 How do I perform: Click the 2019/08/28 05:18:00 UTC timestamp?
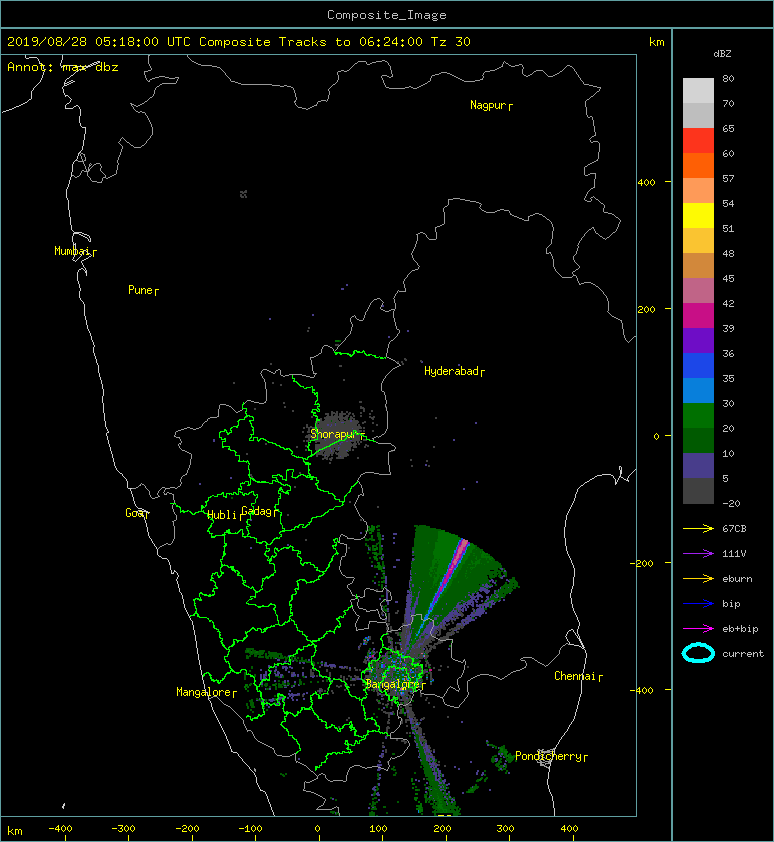coord(99,42)
